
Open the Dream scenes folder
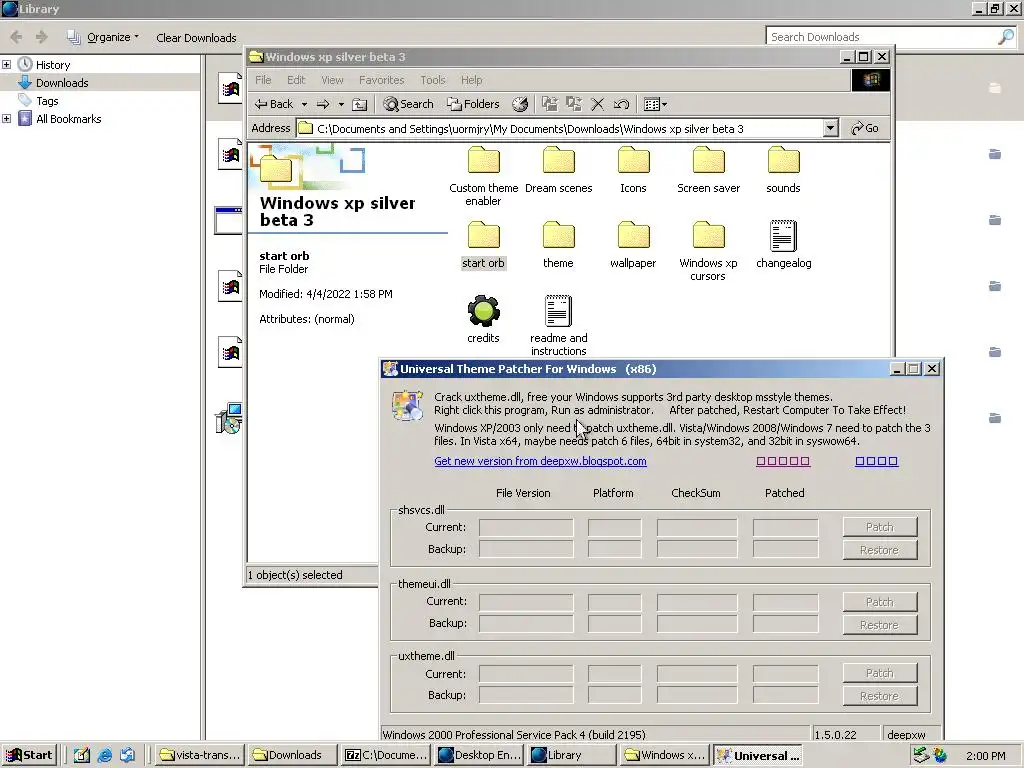[558, 170]
